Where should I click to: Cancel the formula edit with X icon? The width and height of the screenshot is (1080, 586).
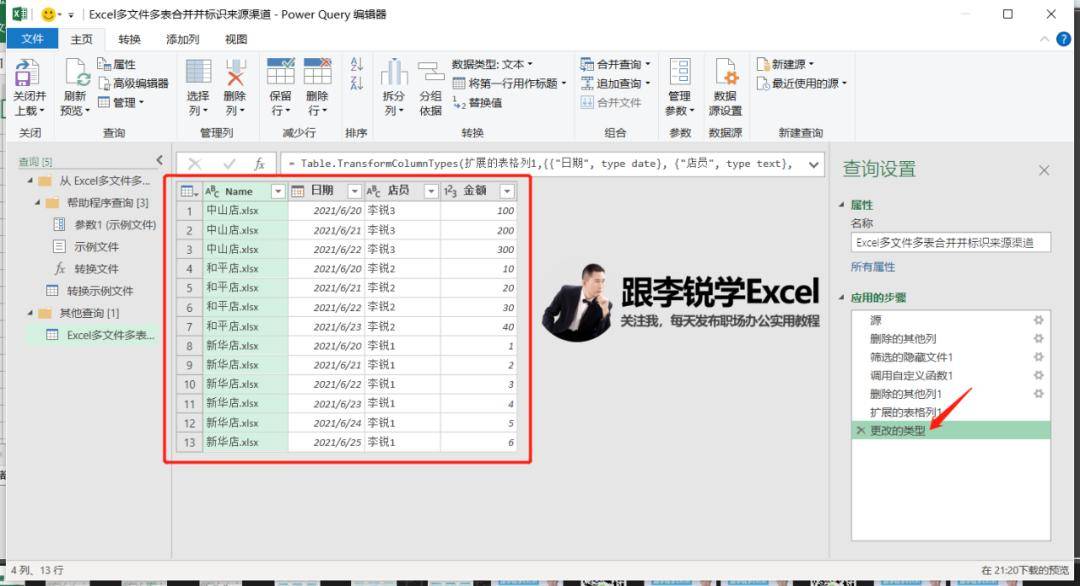pyautogui.click(x=195, y=164)
